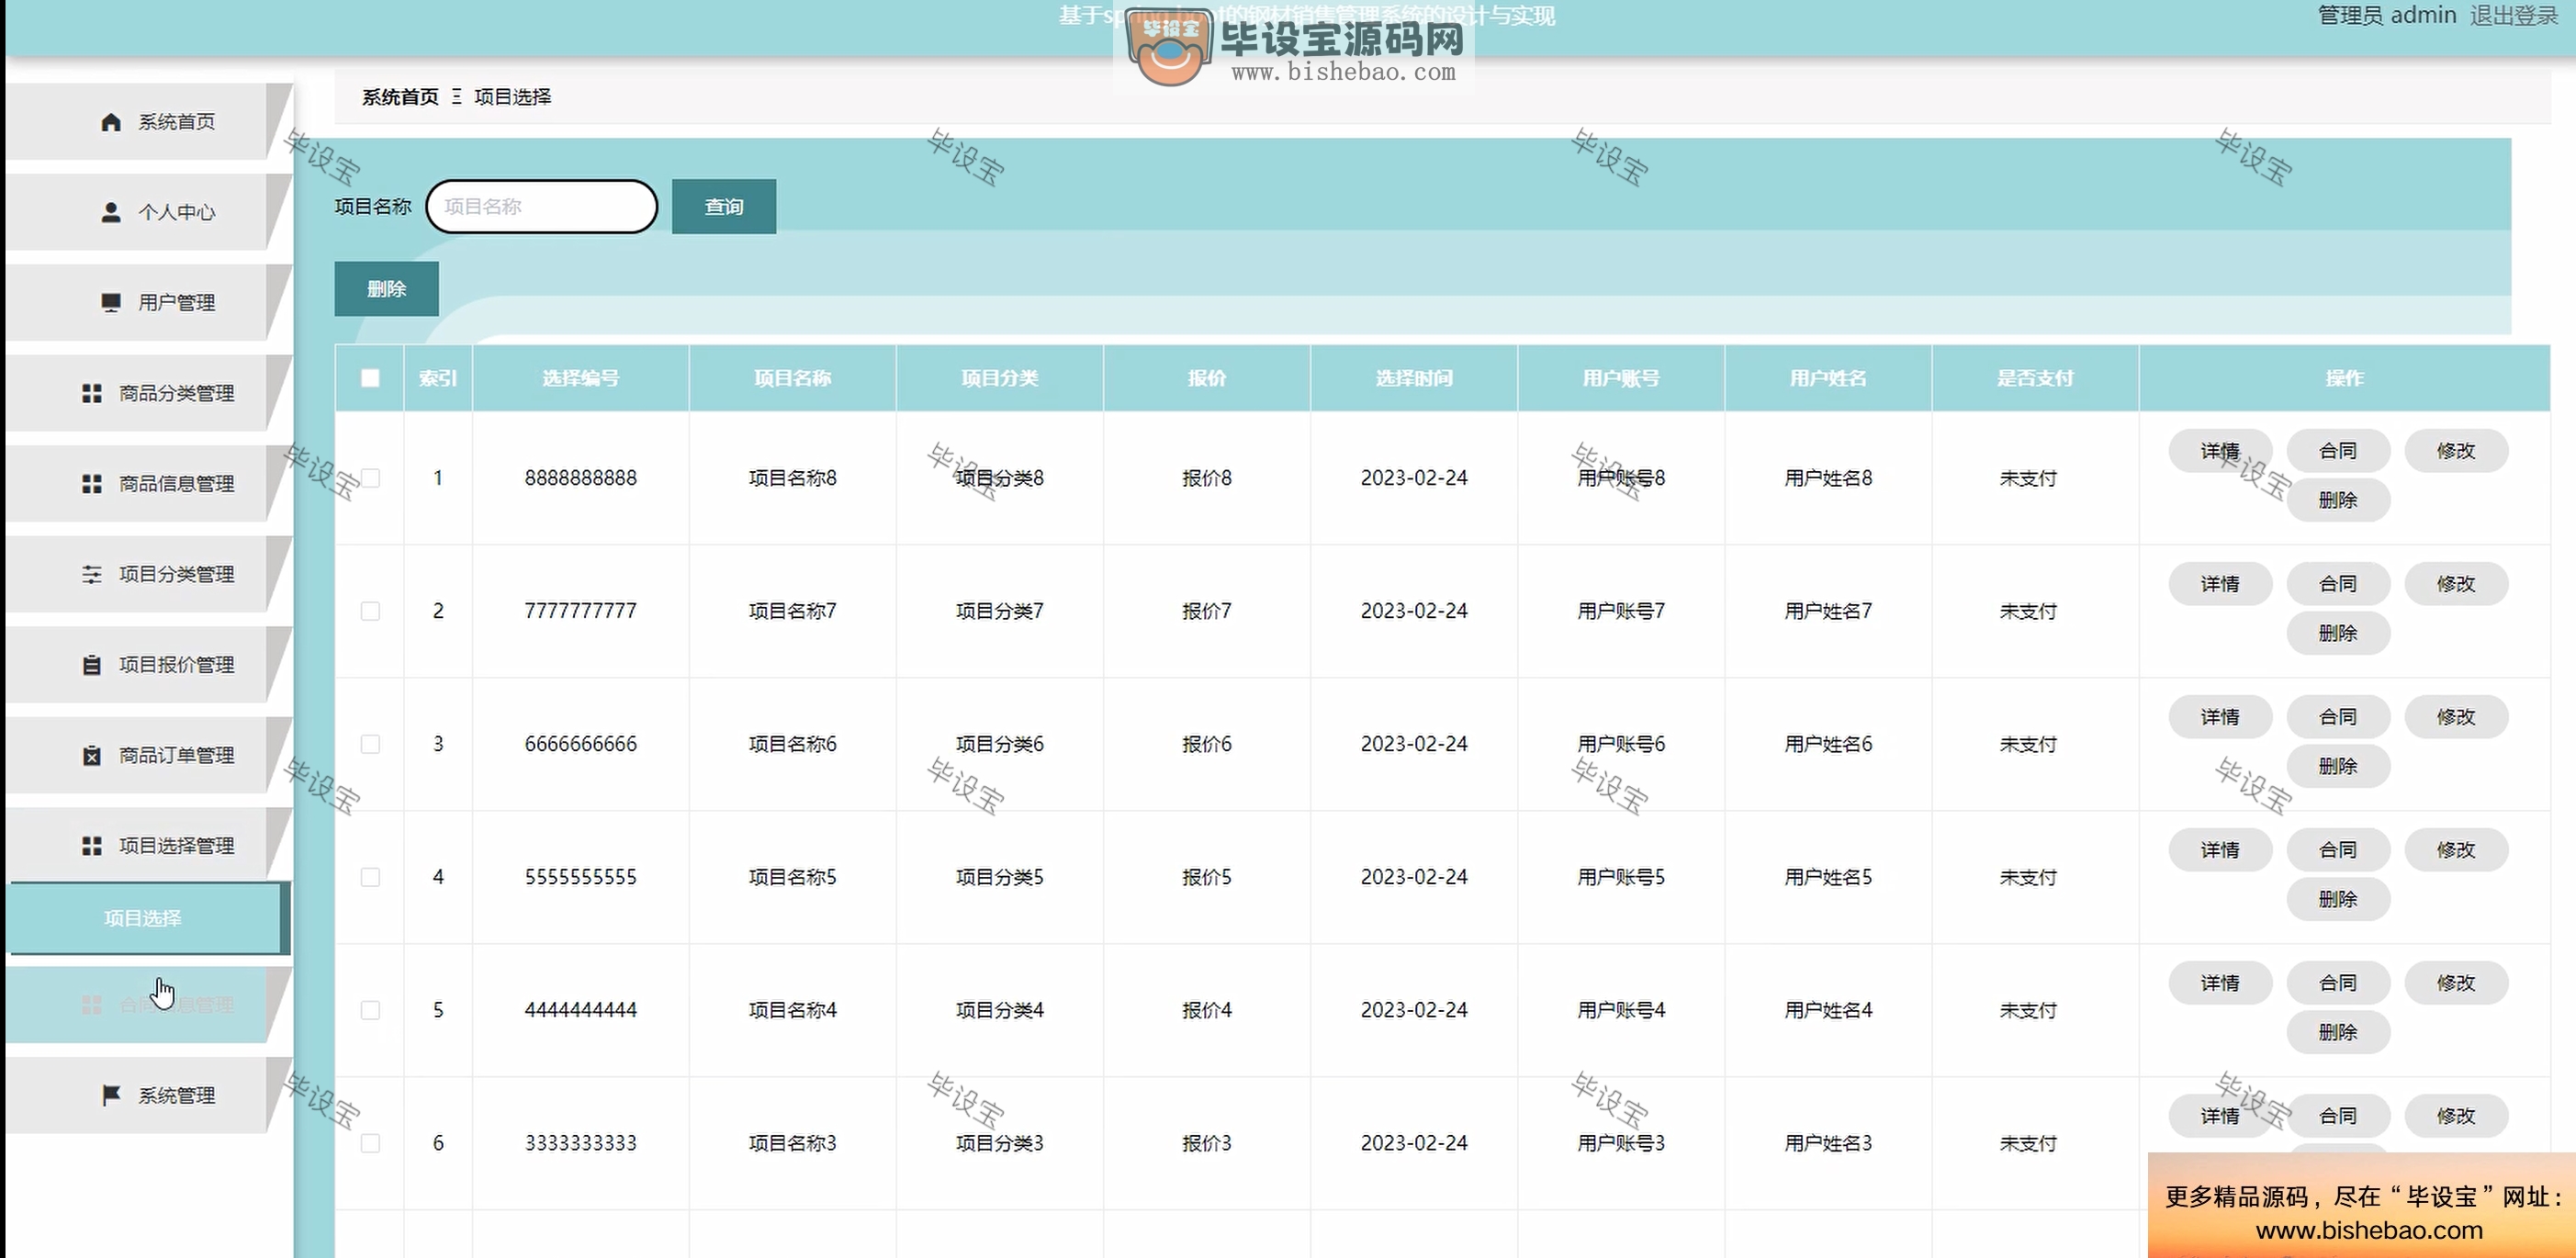
Task: Click the 是否支付 column header
Action: click(x=2035, y=378)
